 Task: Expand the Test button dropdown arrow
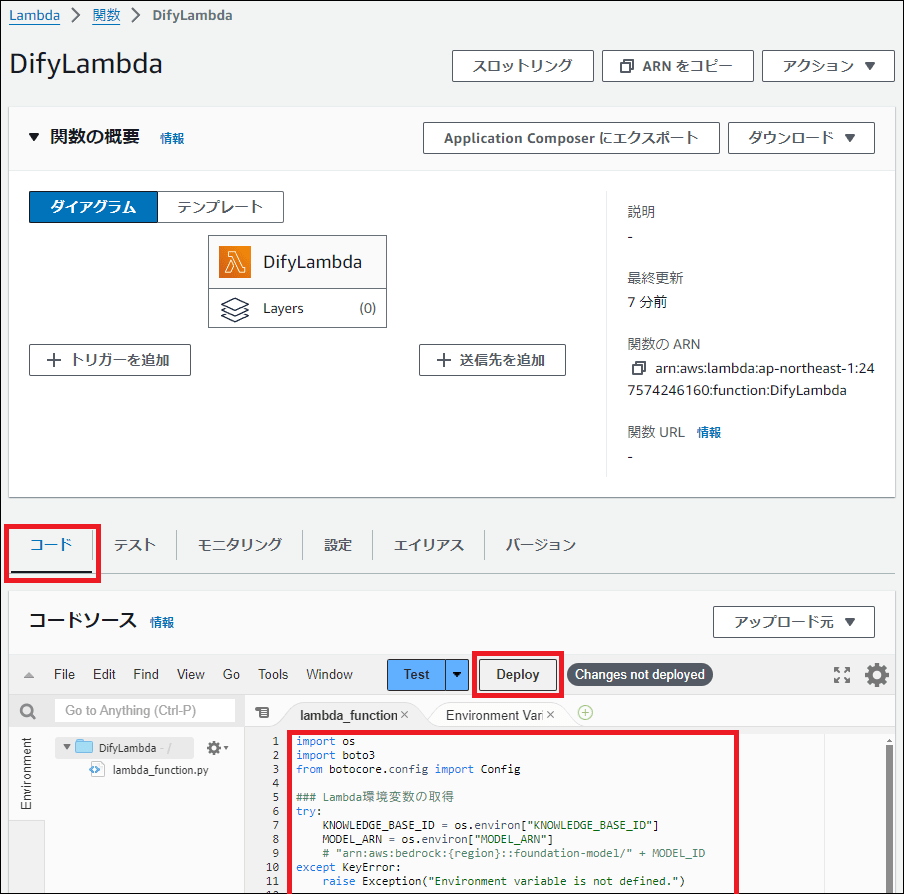[457, 675]
